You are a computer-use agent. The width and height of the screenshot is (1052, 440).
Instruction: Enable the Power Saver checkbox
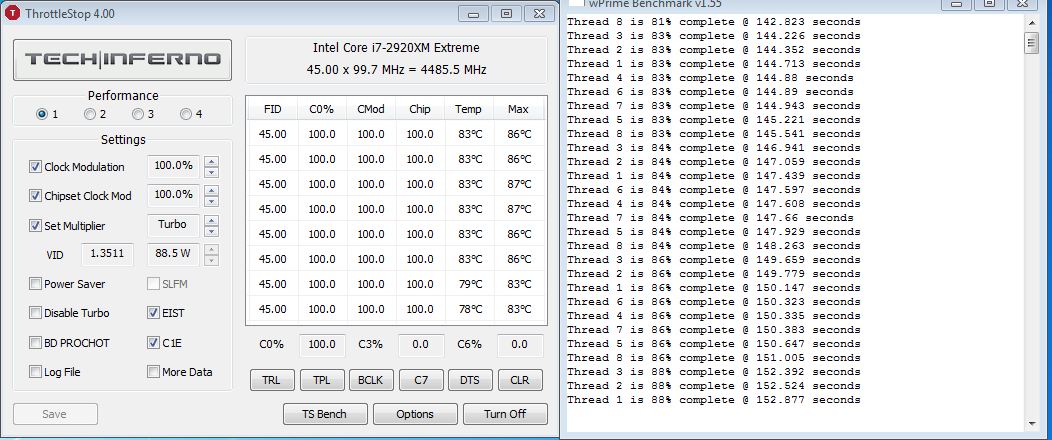pos(35,284)
